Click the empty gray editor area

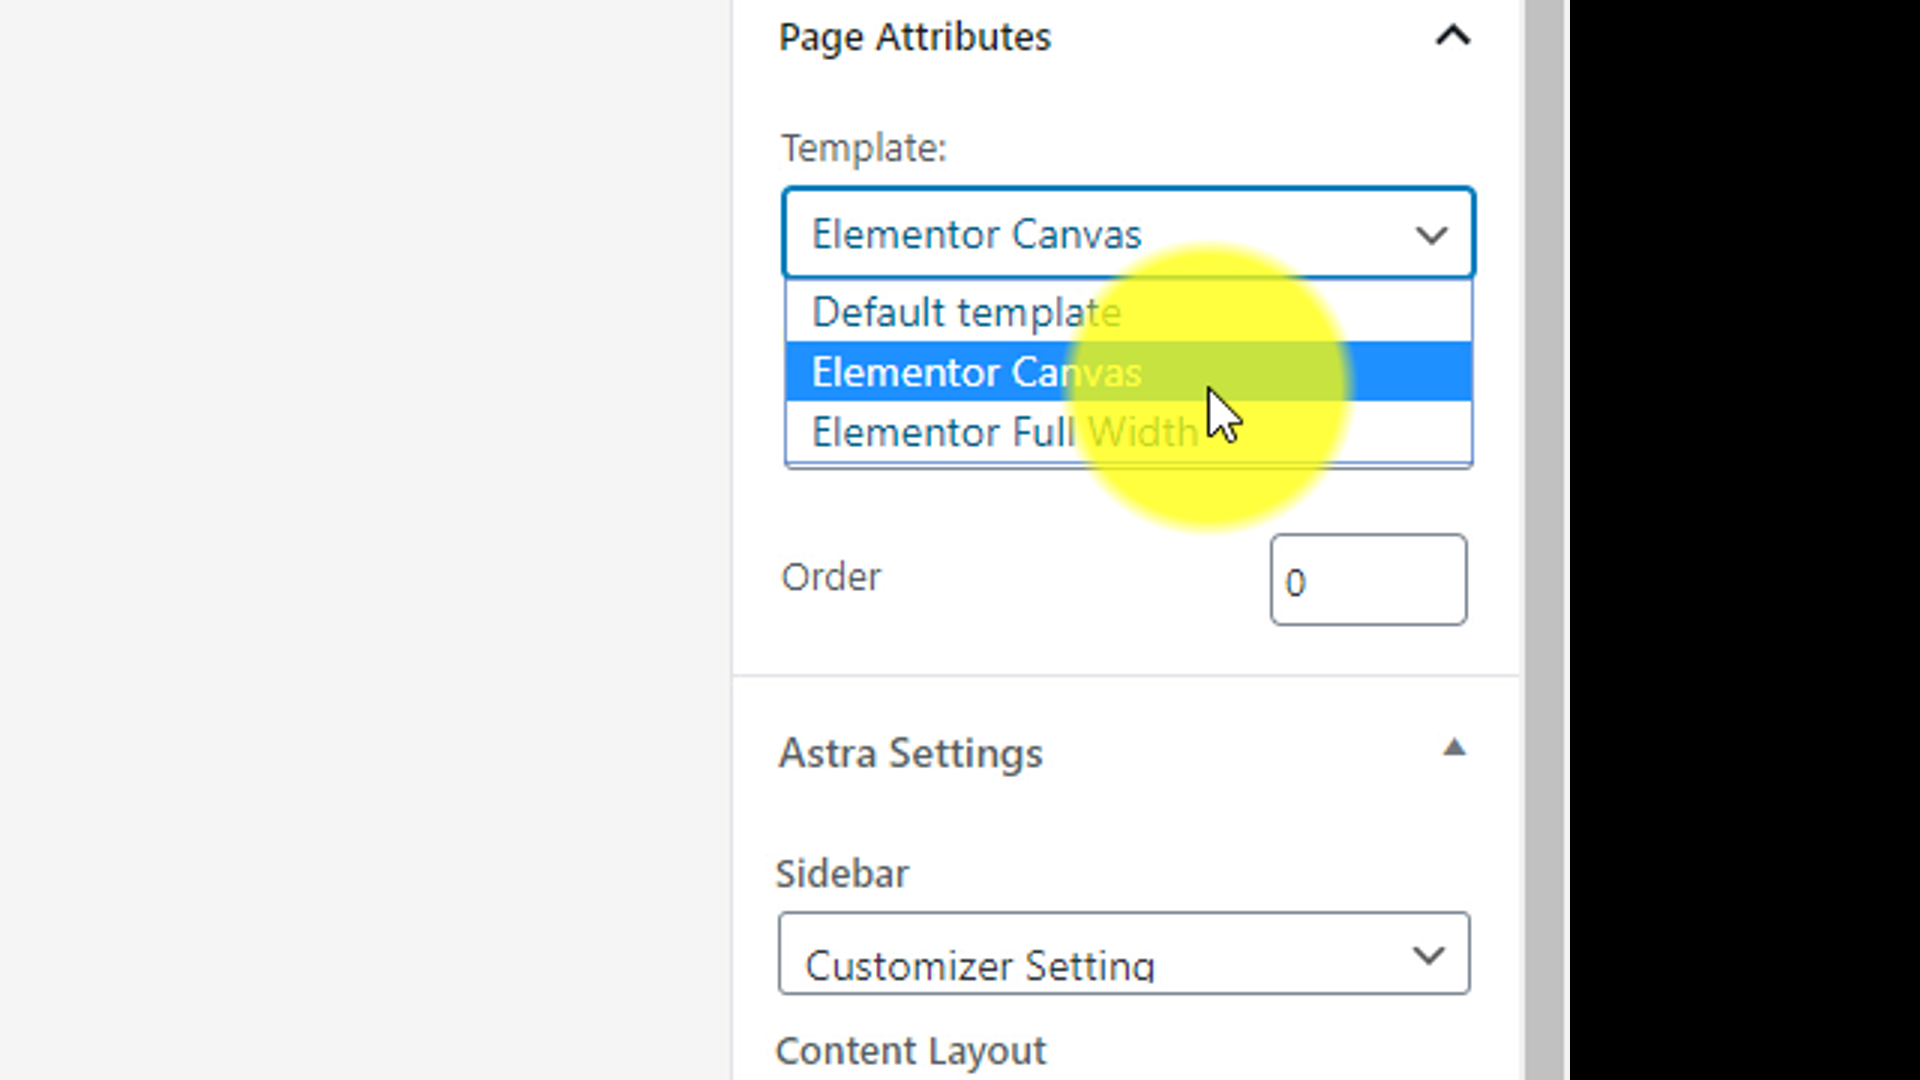(x=360, y=540)
